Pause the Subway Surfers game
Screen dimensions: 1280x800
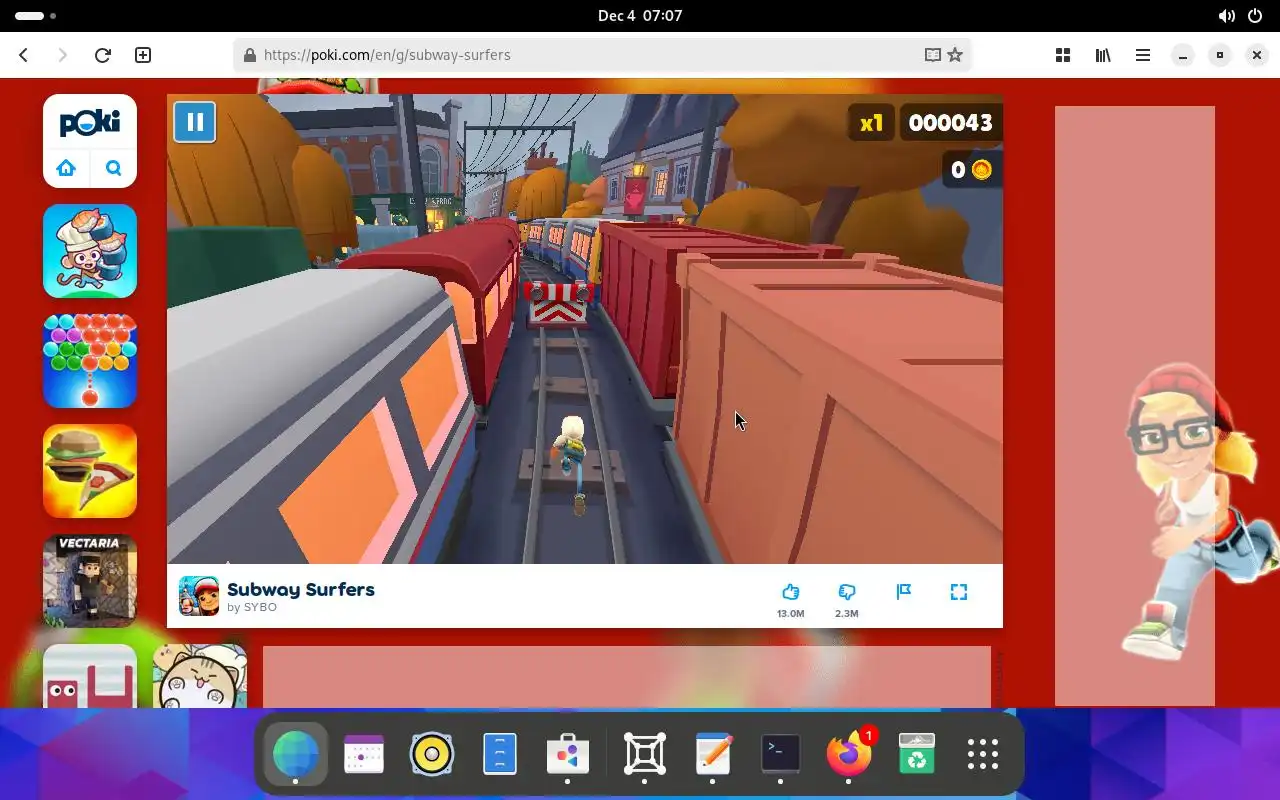point(194,123)
